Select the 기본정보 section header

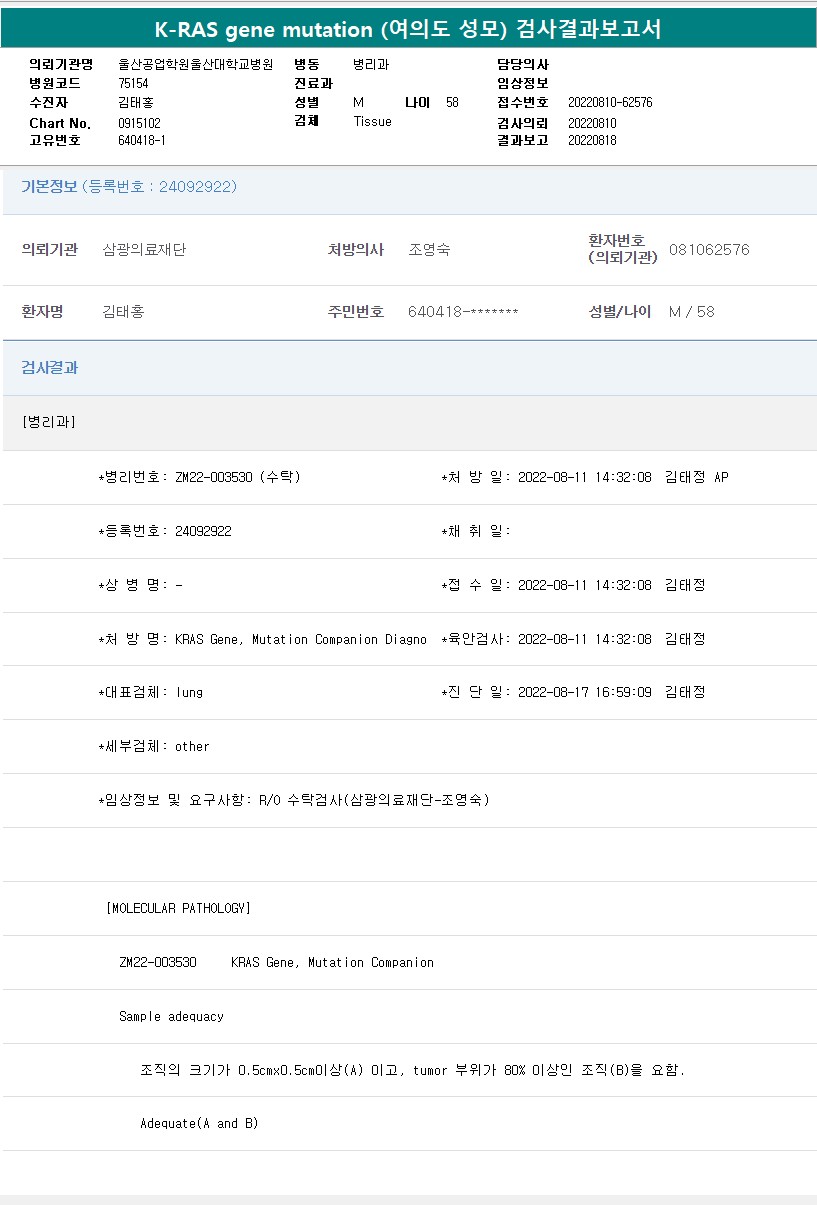129,187
